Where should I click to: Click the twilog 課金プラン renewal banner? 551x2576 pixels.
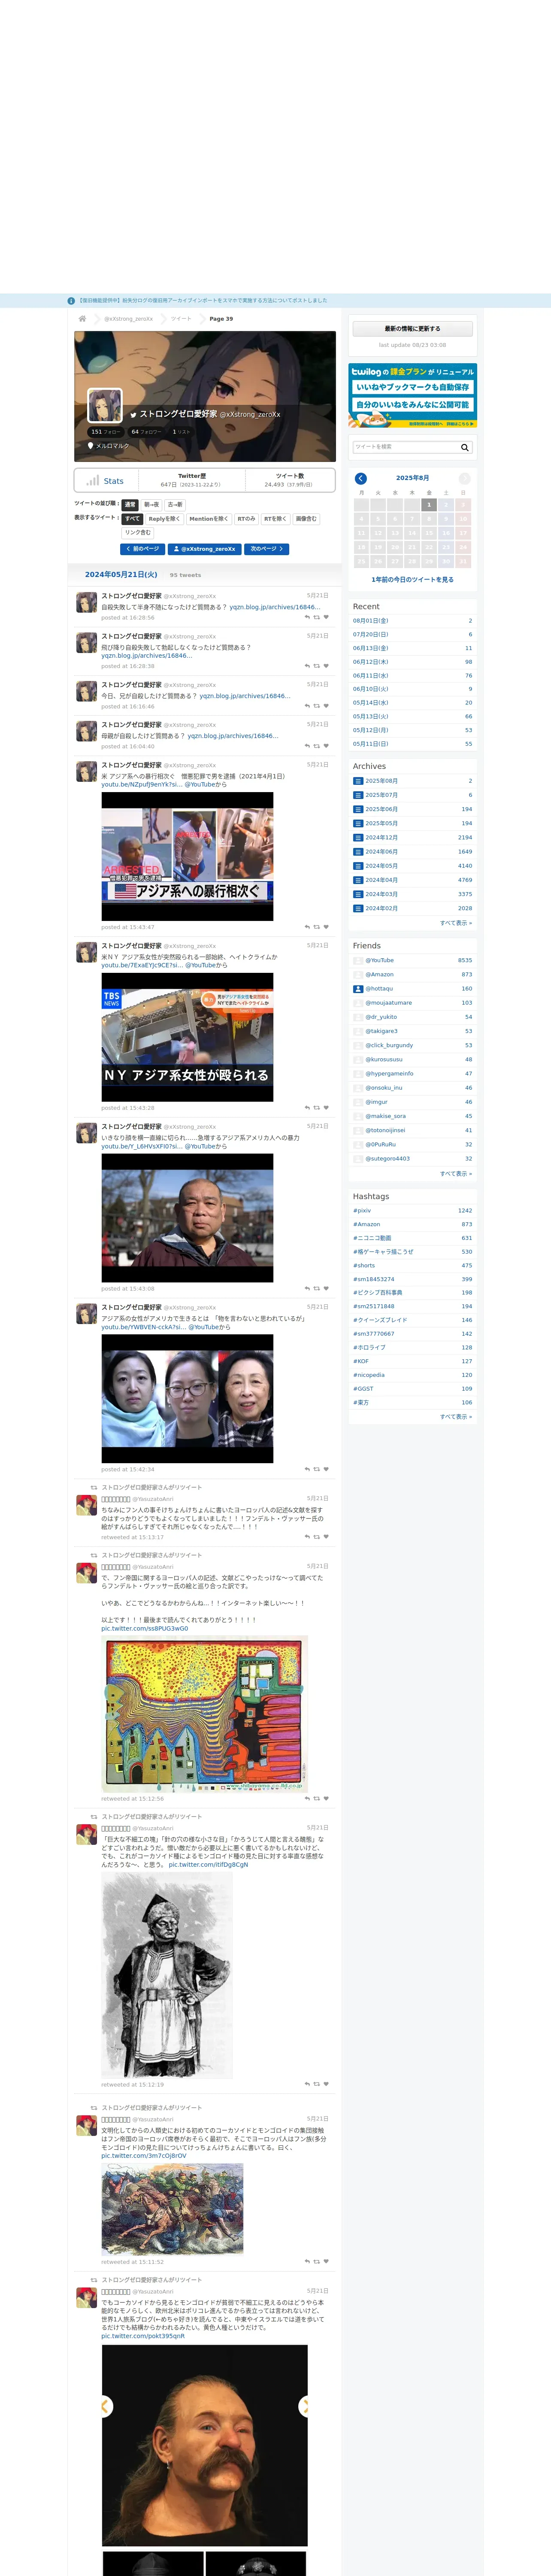tap(412, 396)
